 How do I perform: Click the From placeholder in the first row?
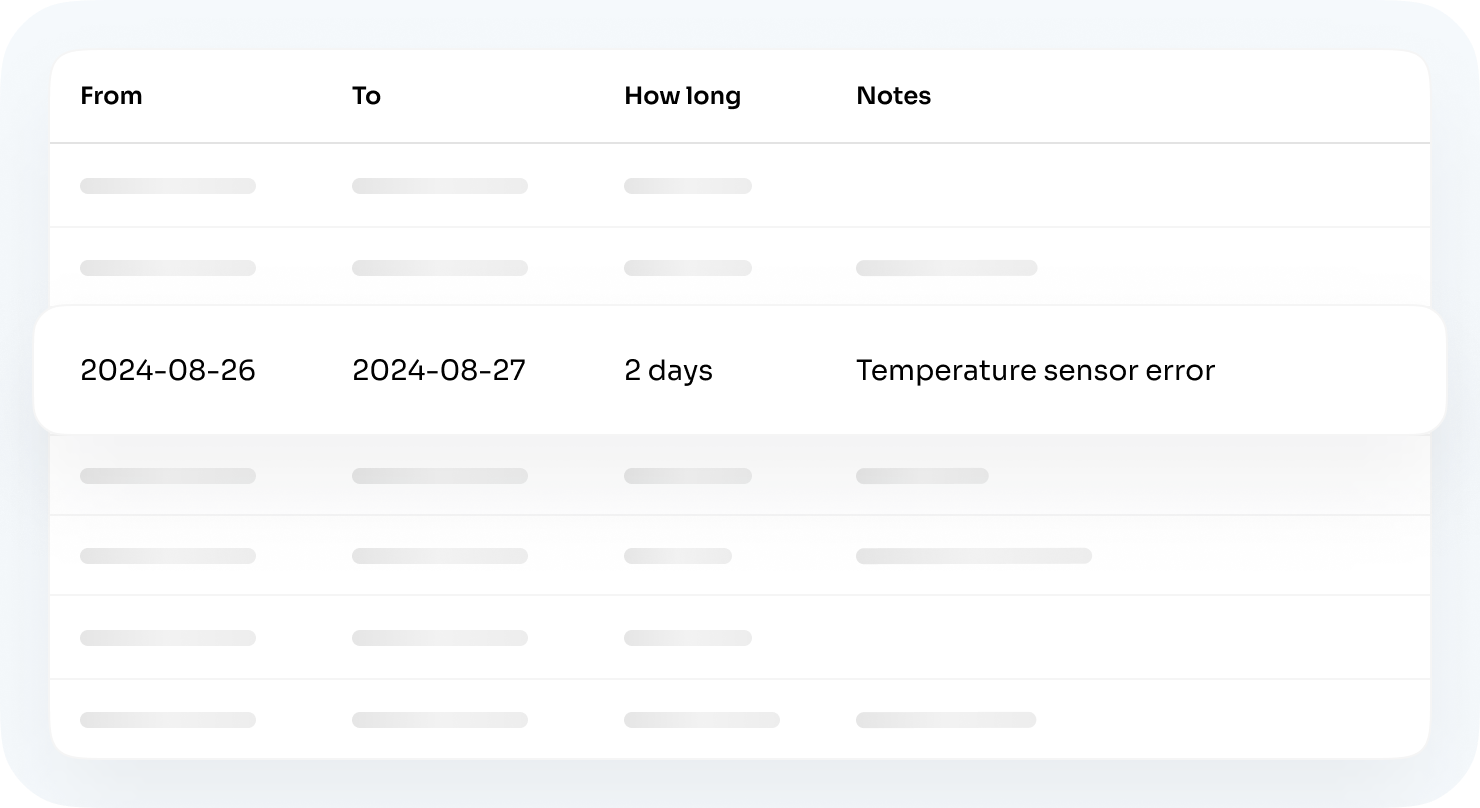167,186
